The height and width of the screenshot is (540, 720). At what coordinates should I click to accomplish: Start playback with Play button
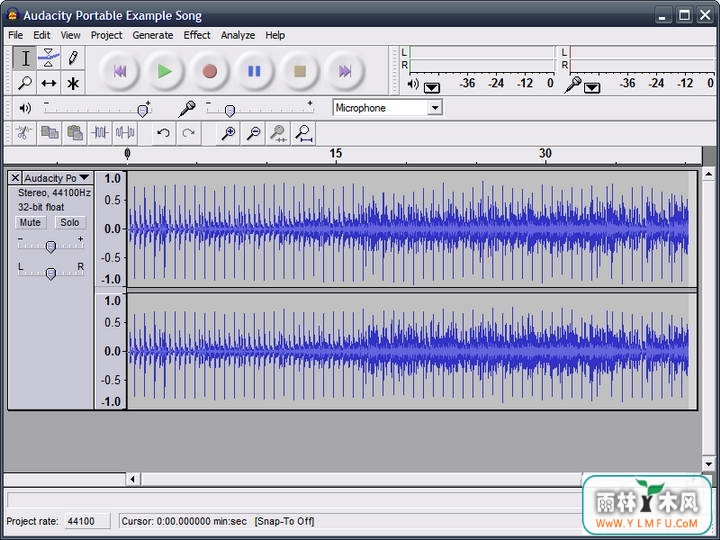click(164, 71)
